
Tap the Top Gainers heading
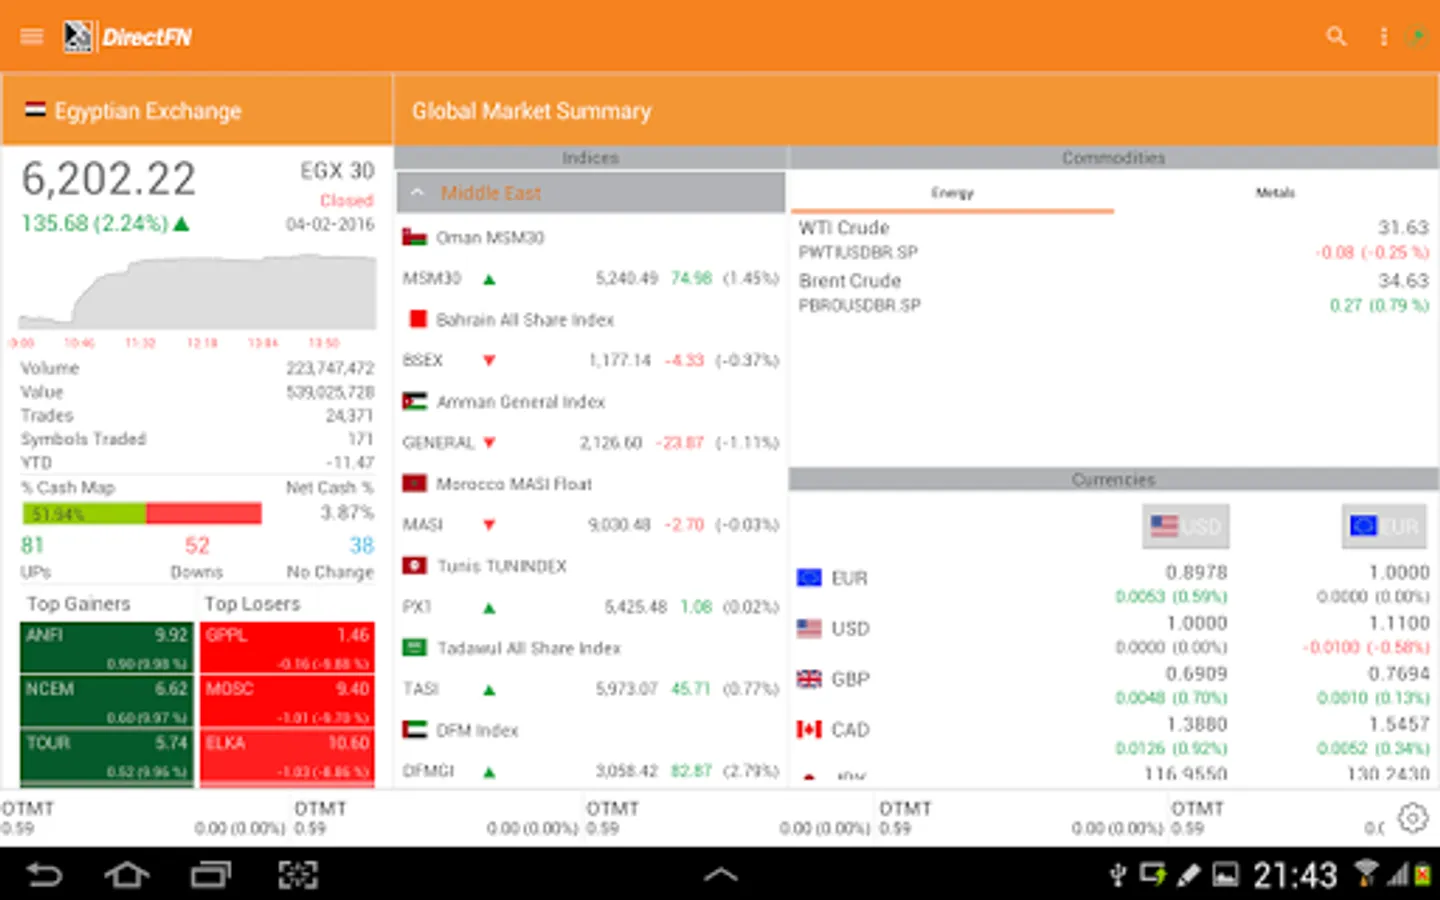point(78,604)
